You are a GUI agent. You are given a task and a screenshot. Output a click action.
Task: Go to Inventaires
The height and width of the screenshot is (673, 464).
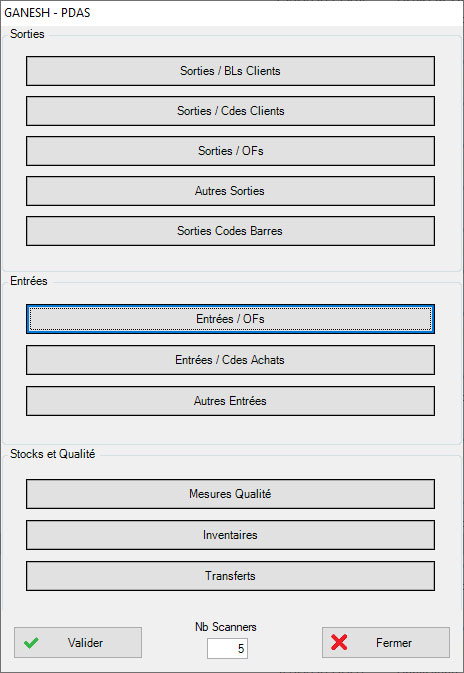coord(230,535)
